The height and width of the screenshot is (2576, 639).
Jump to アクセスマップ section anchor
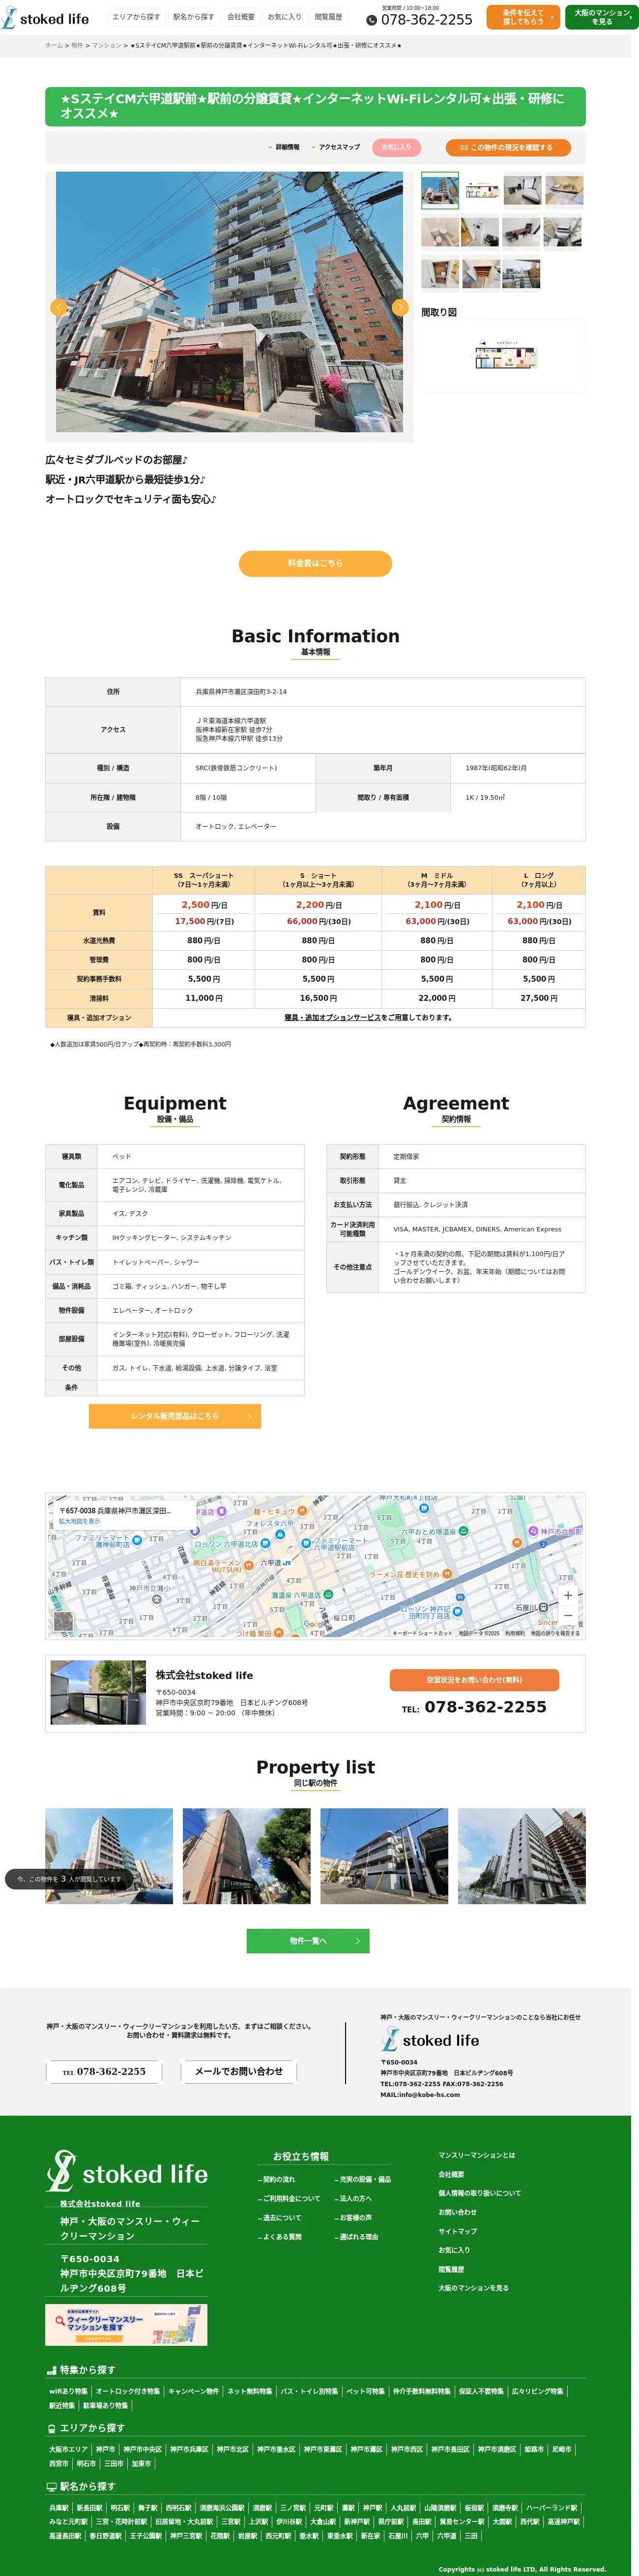[x=336, y=147]
